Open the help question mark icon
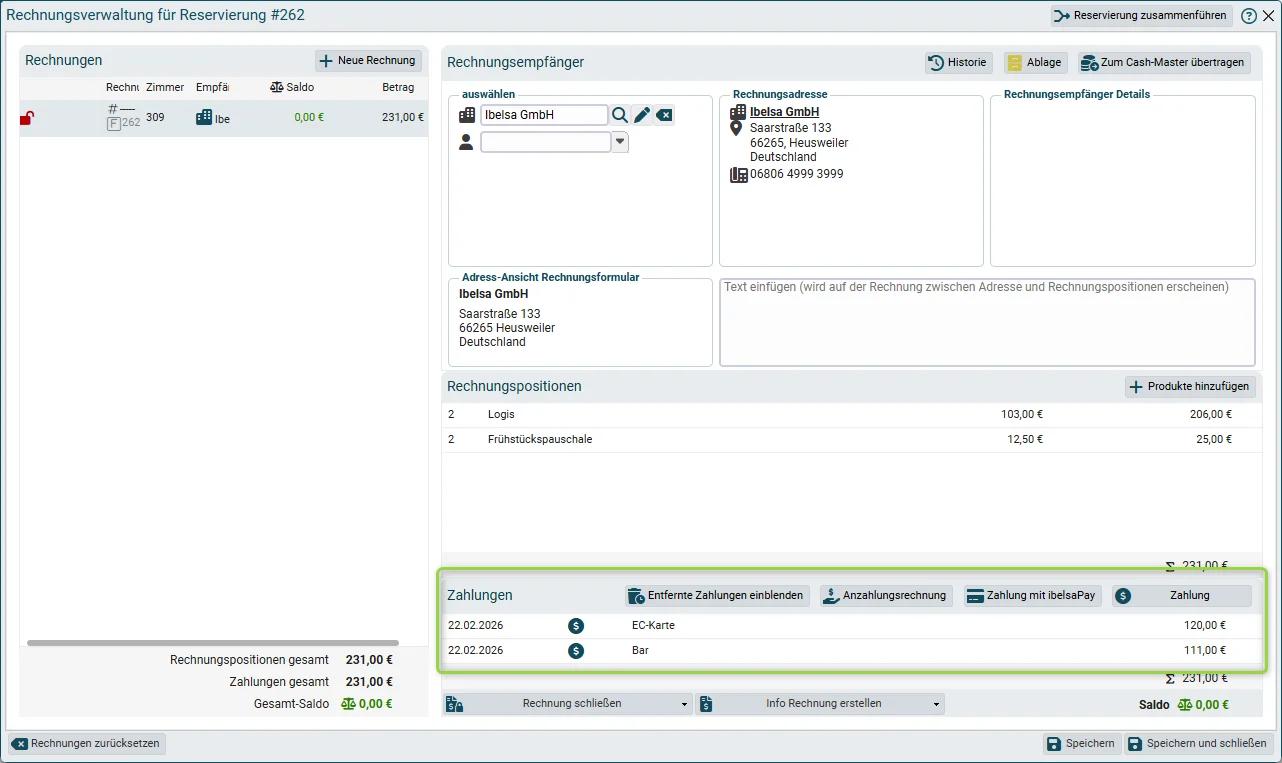 [1249, 16]
